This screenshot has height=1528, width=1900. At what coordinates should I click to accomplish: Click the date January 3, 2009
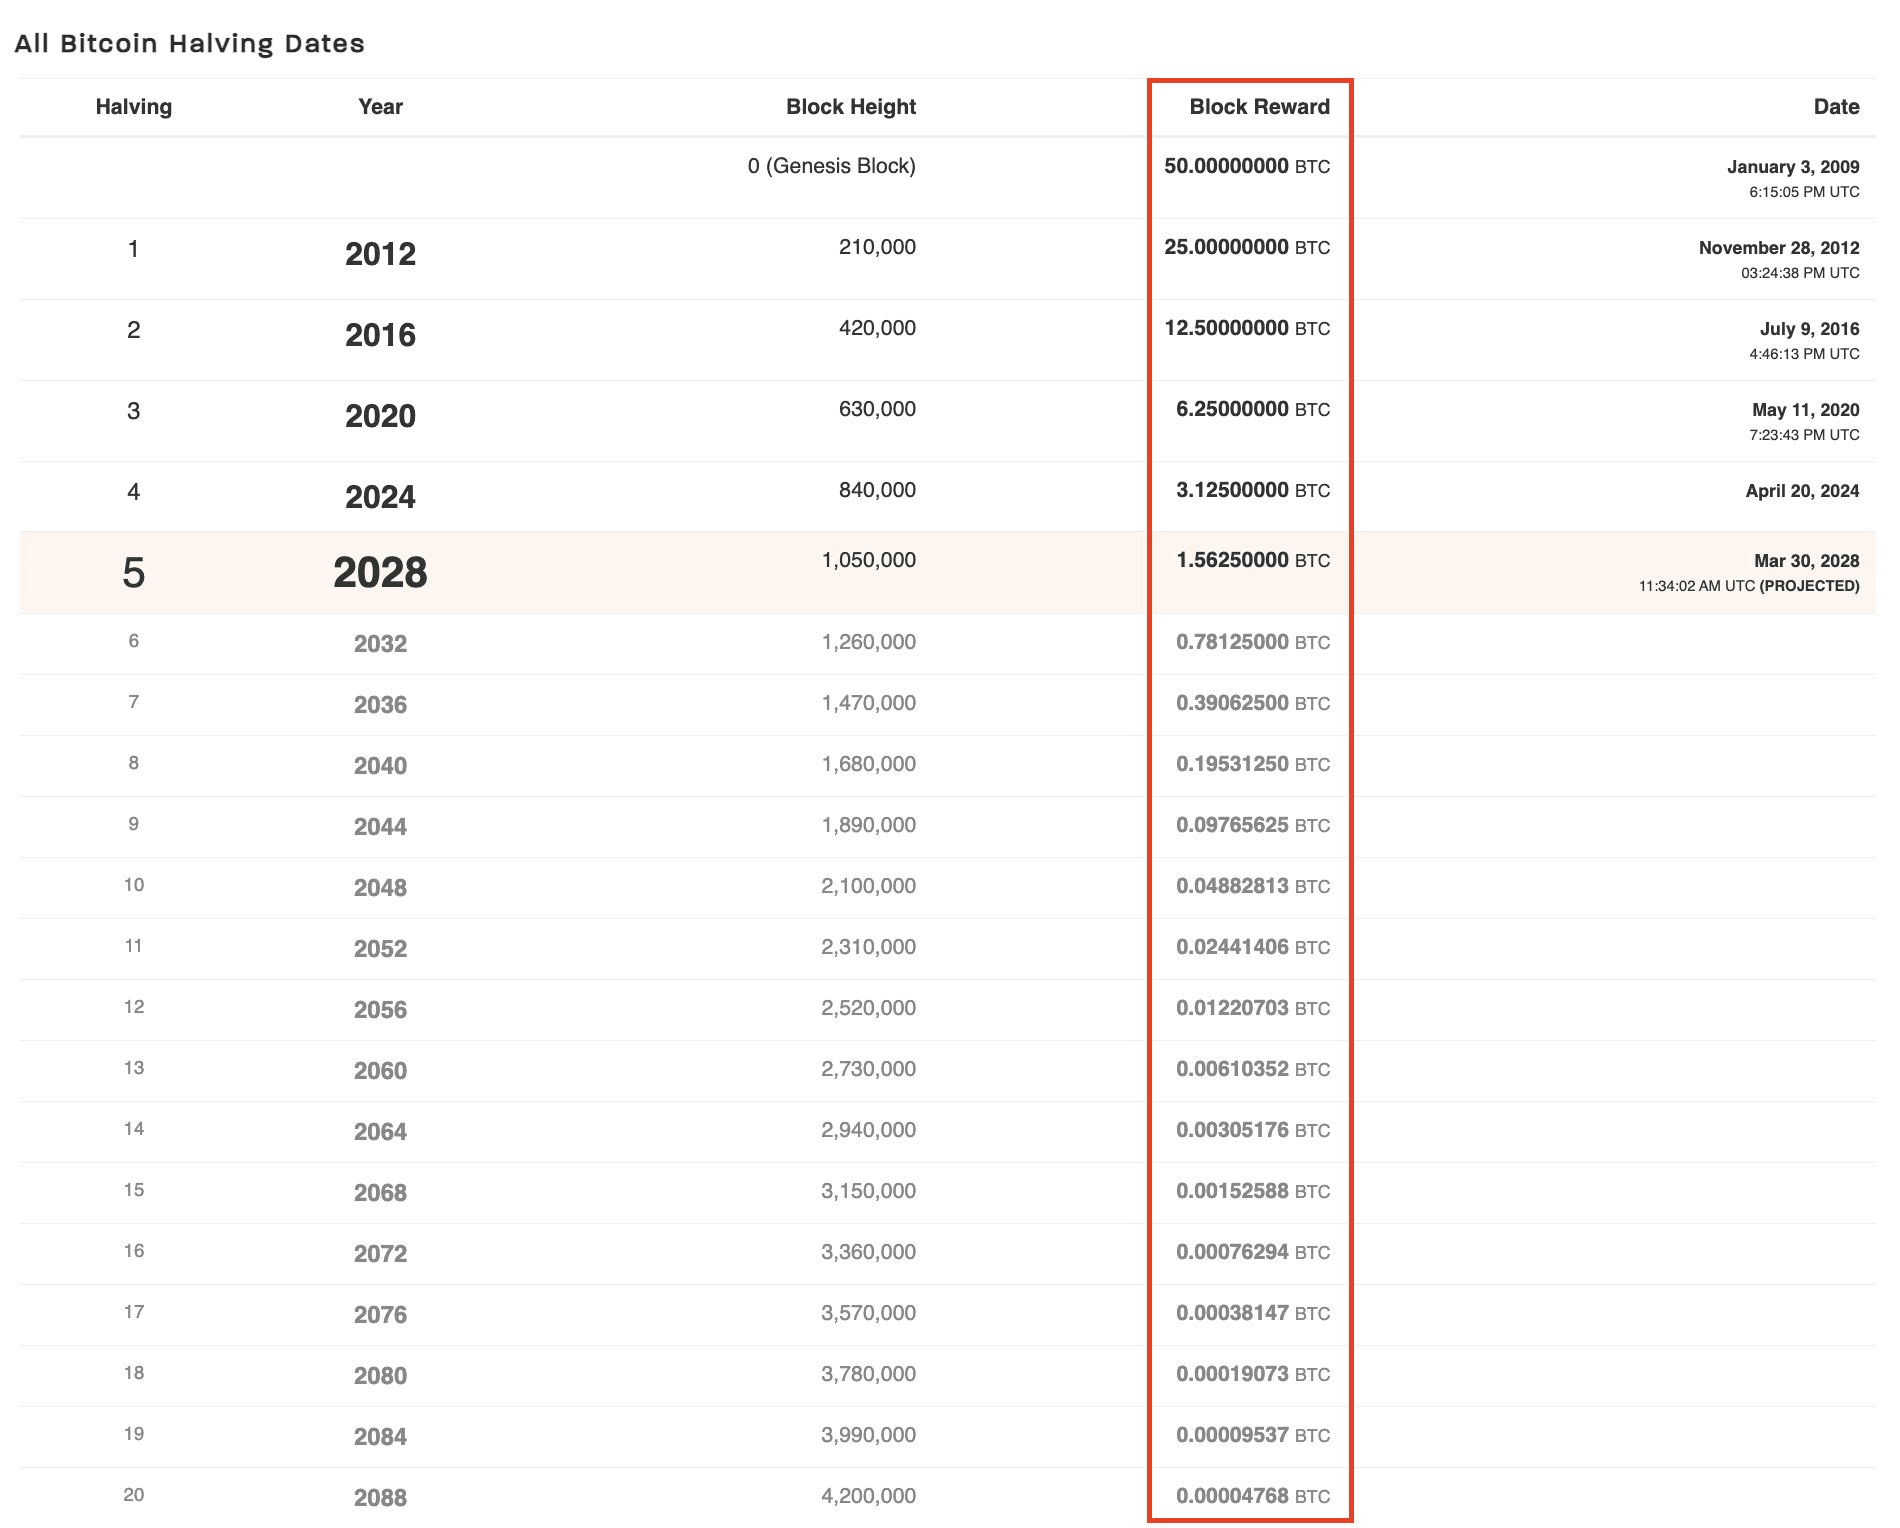click(1793, 167)
